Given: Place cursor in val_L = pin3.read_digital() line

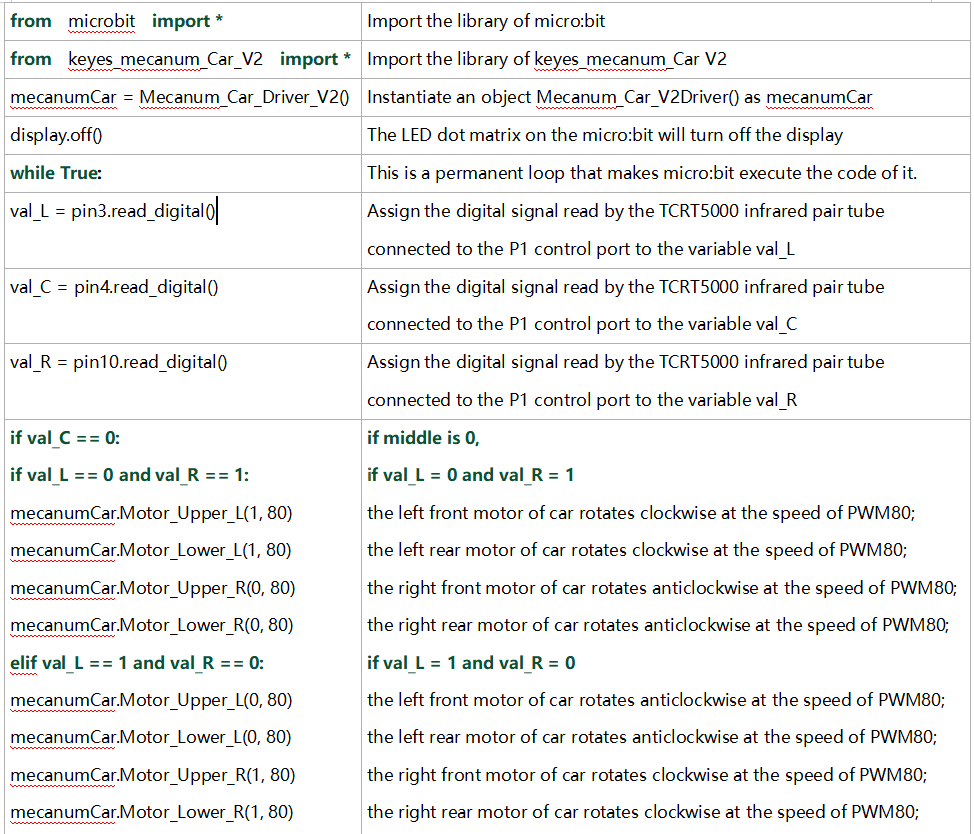Looking at the screenshot, I should 112,212.
